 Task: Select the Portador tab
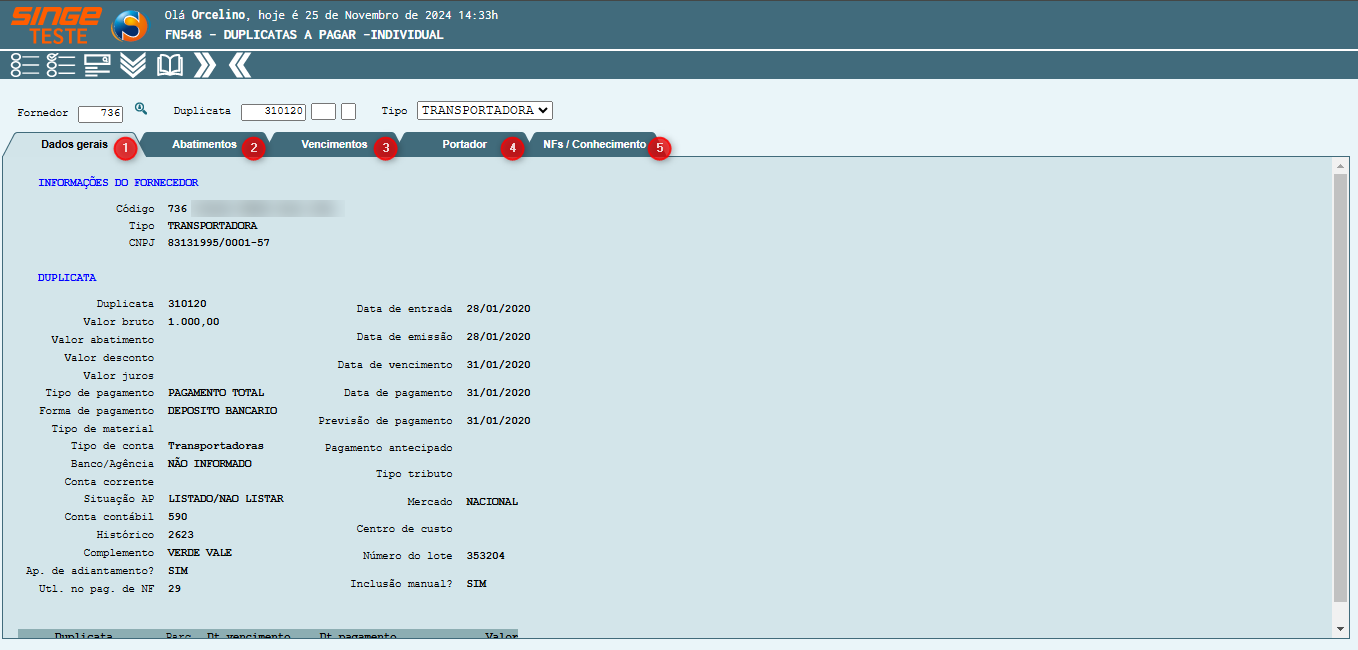click(x=464, y=144)
